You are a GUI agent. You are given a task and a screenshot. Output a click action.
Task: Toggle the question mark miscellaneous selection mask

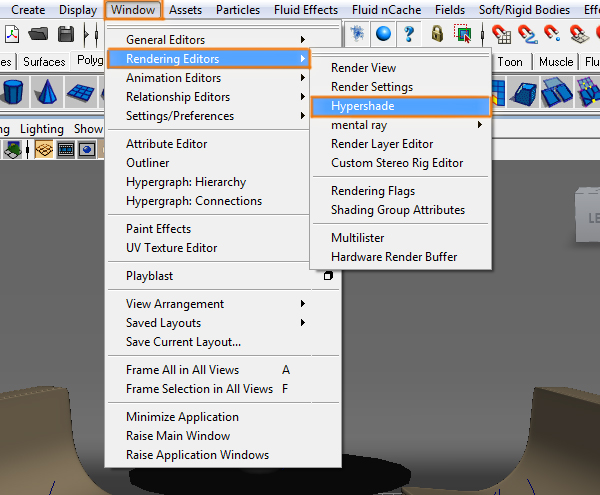pyautogui.click(x=409, y=34)
